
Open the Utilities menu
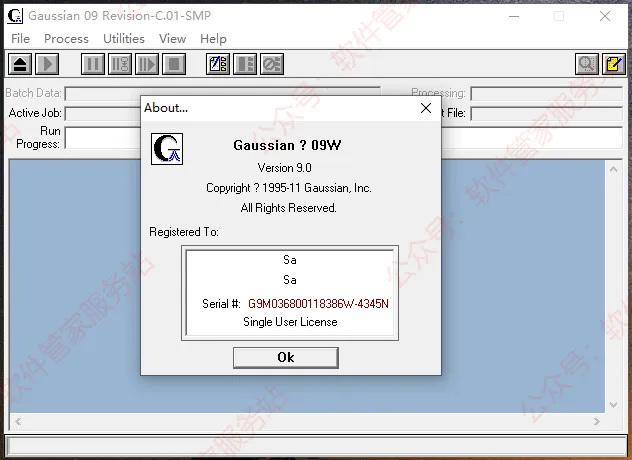(x=124, y=39)
